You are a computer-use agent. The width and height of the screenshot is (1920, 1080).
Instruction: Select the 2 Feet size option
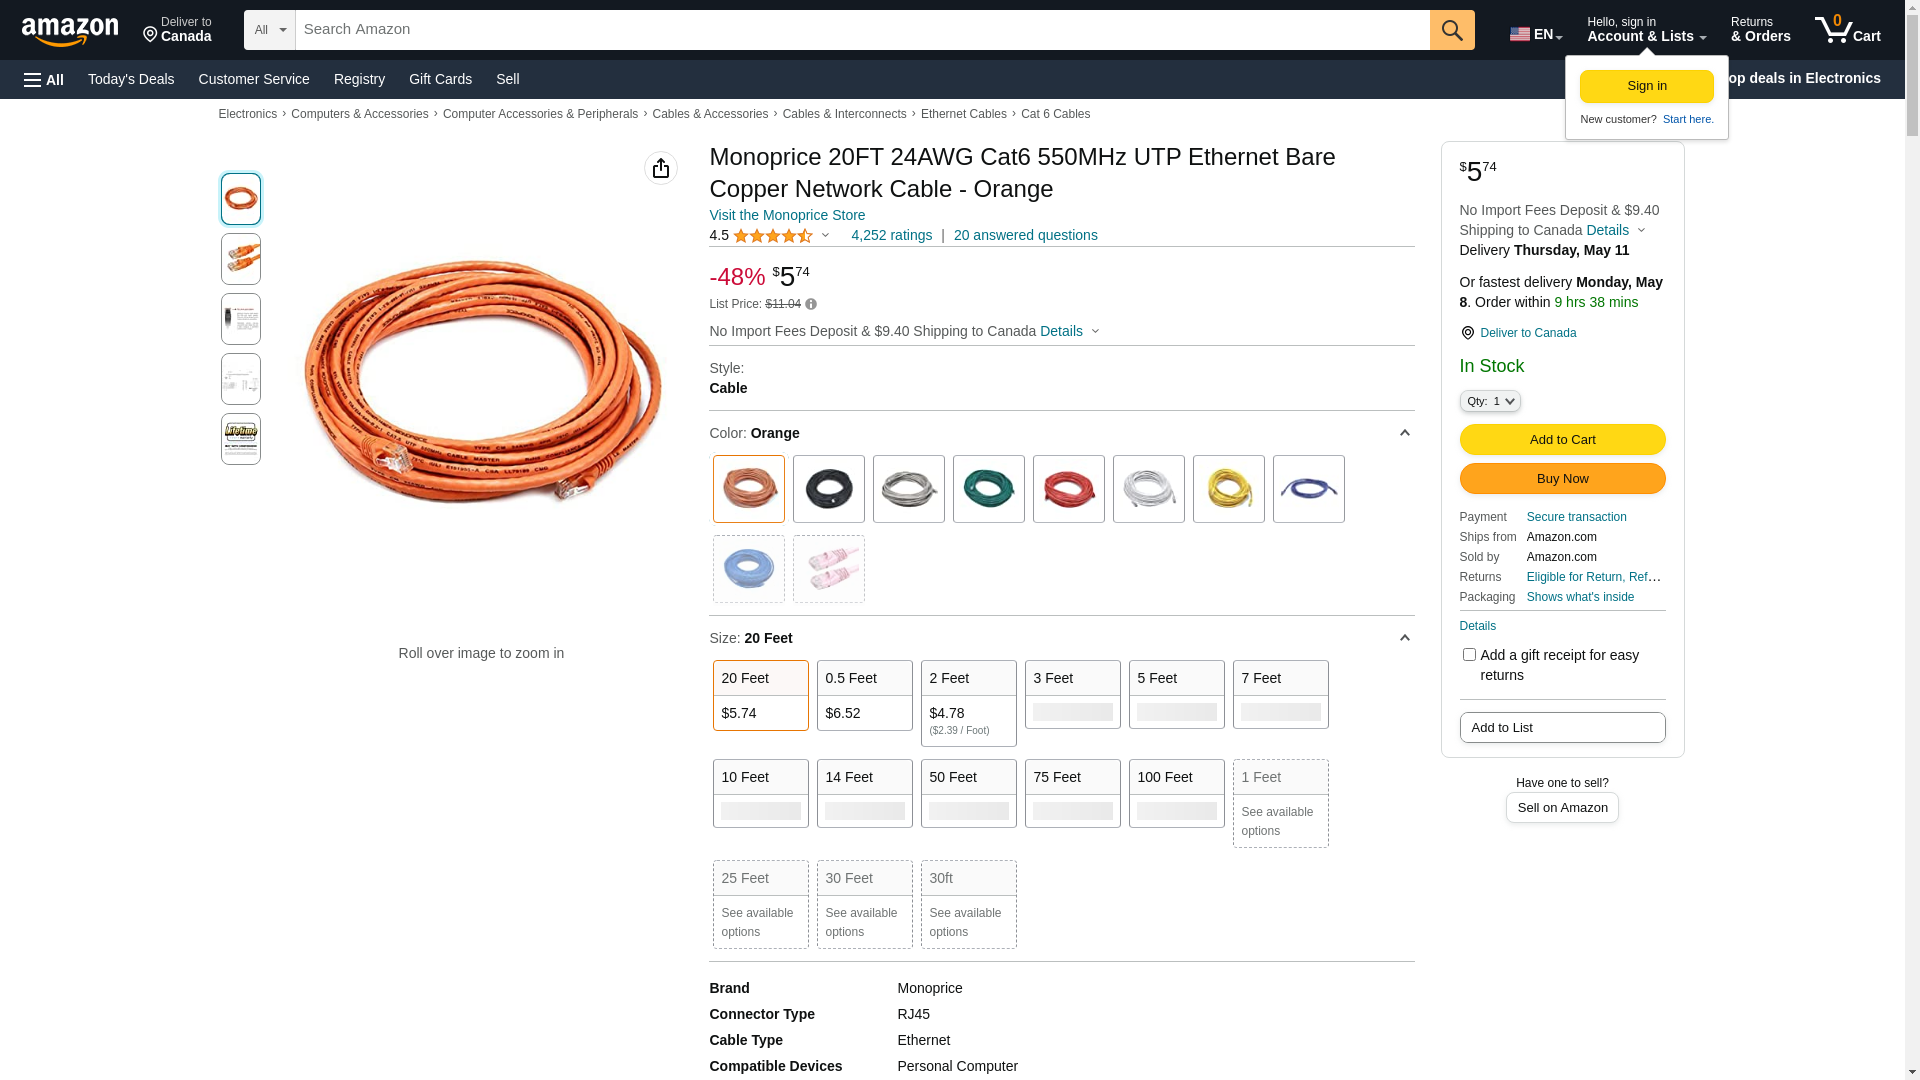click(968, 702)
